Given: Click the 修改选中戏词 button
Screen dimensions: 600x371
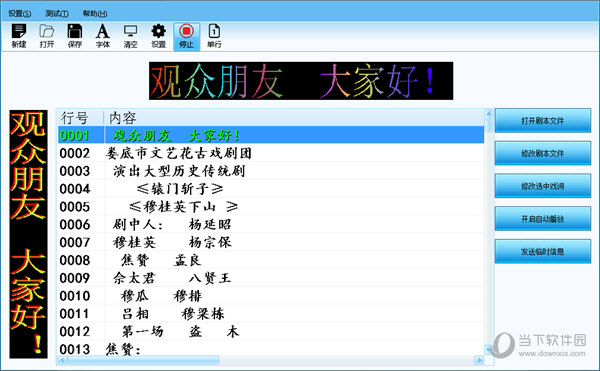Looking at the screenshot, I should pos(543,186).
